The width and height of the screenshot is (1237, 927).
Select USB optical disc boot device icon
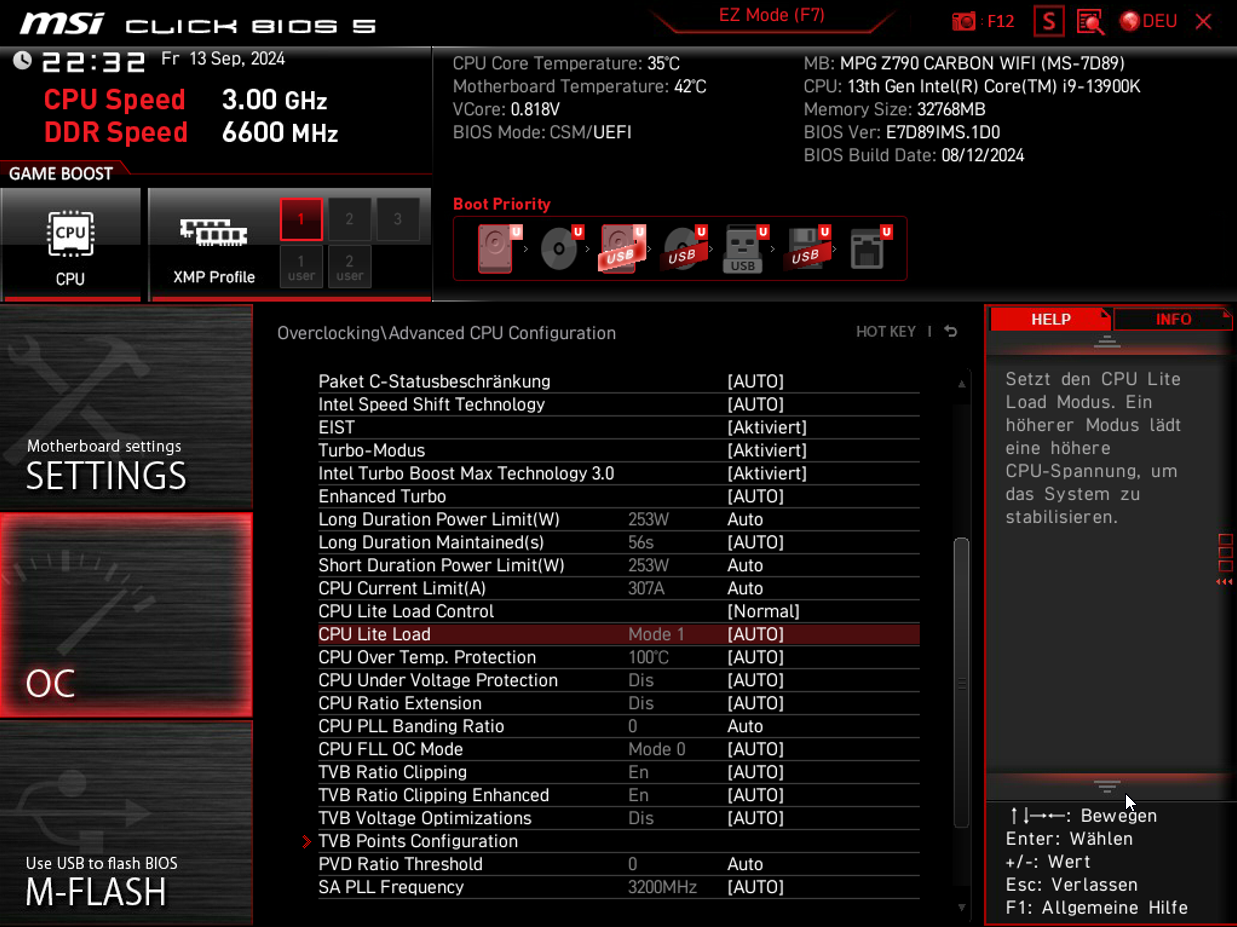pos(683,248)
